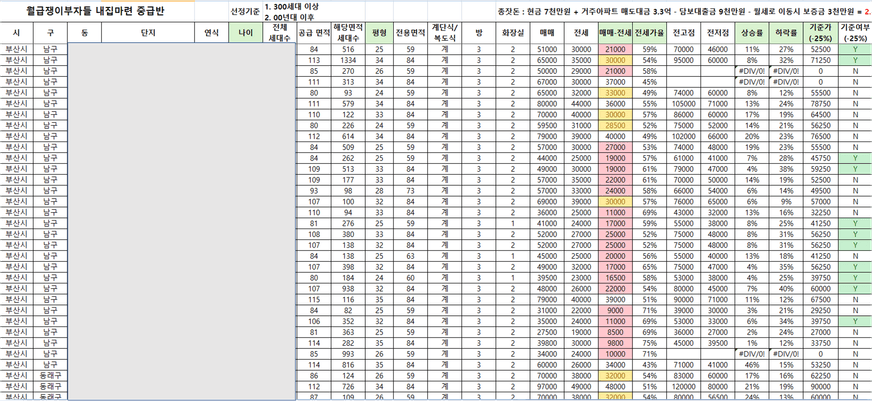
Task: Select the 해당면적 세대수 header
Action: (348, 33)
